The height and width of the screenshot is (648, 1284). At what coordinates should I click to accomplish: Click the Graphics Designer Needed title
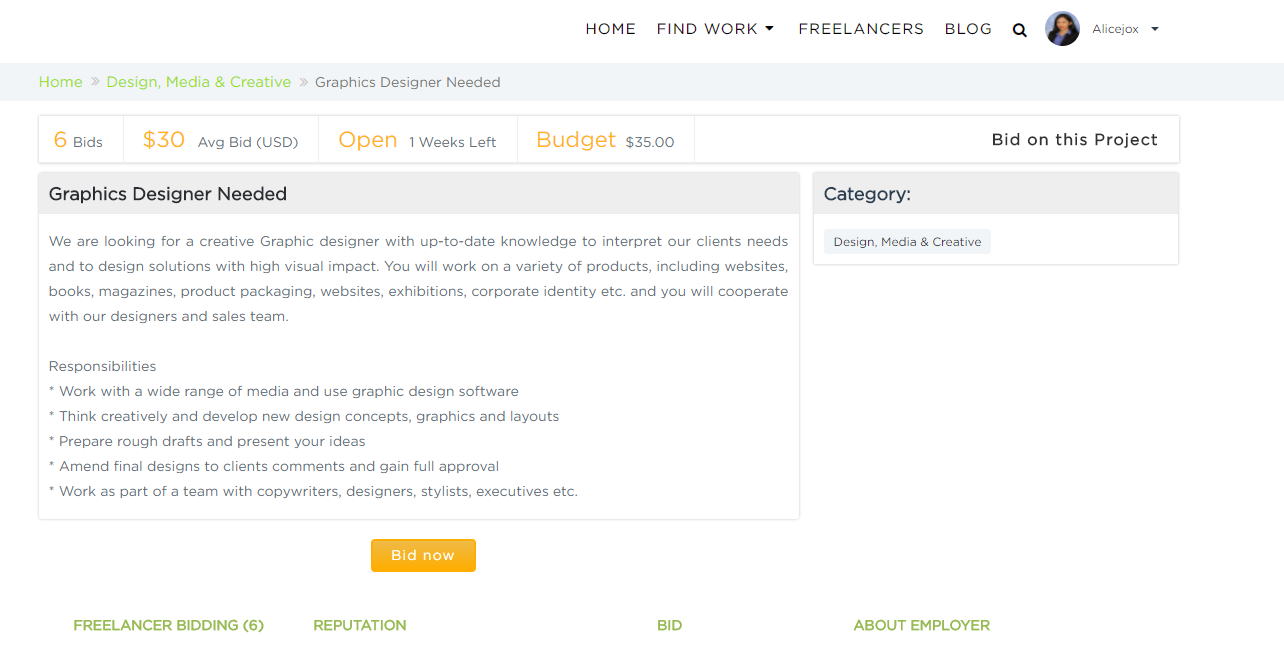click(168, 194)
